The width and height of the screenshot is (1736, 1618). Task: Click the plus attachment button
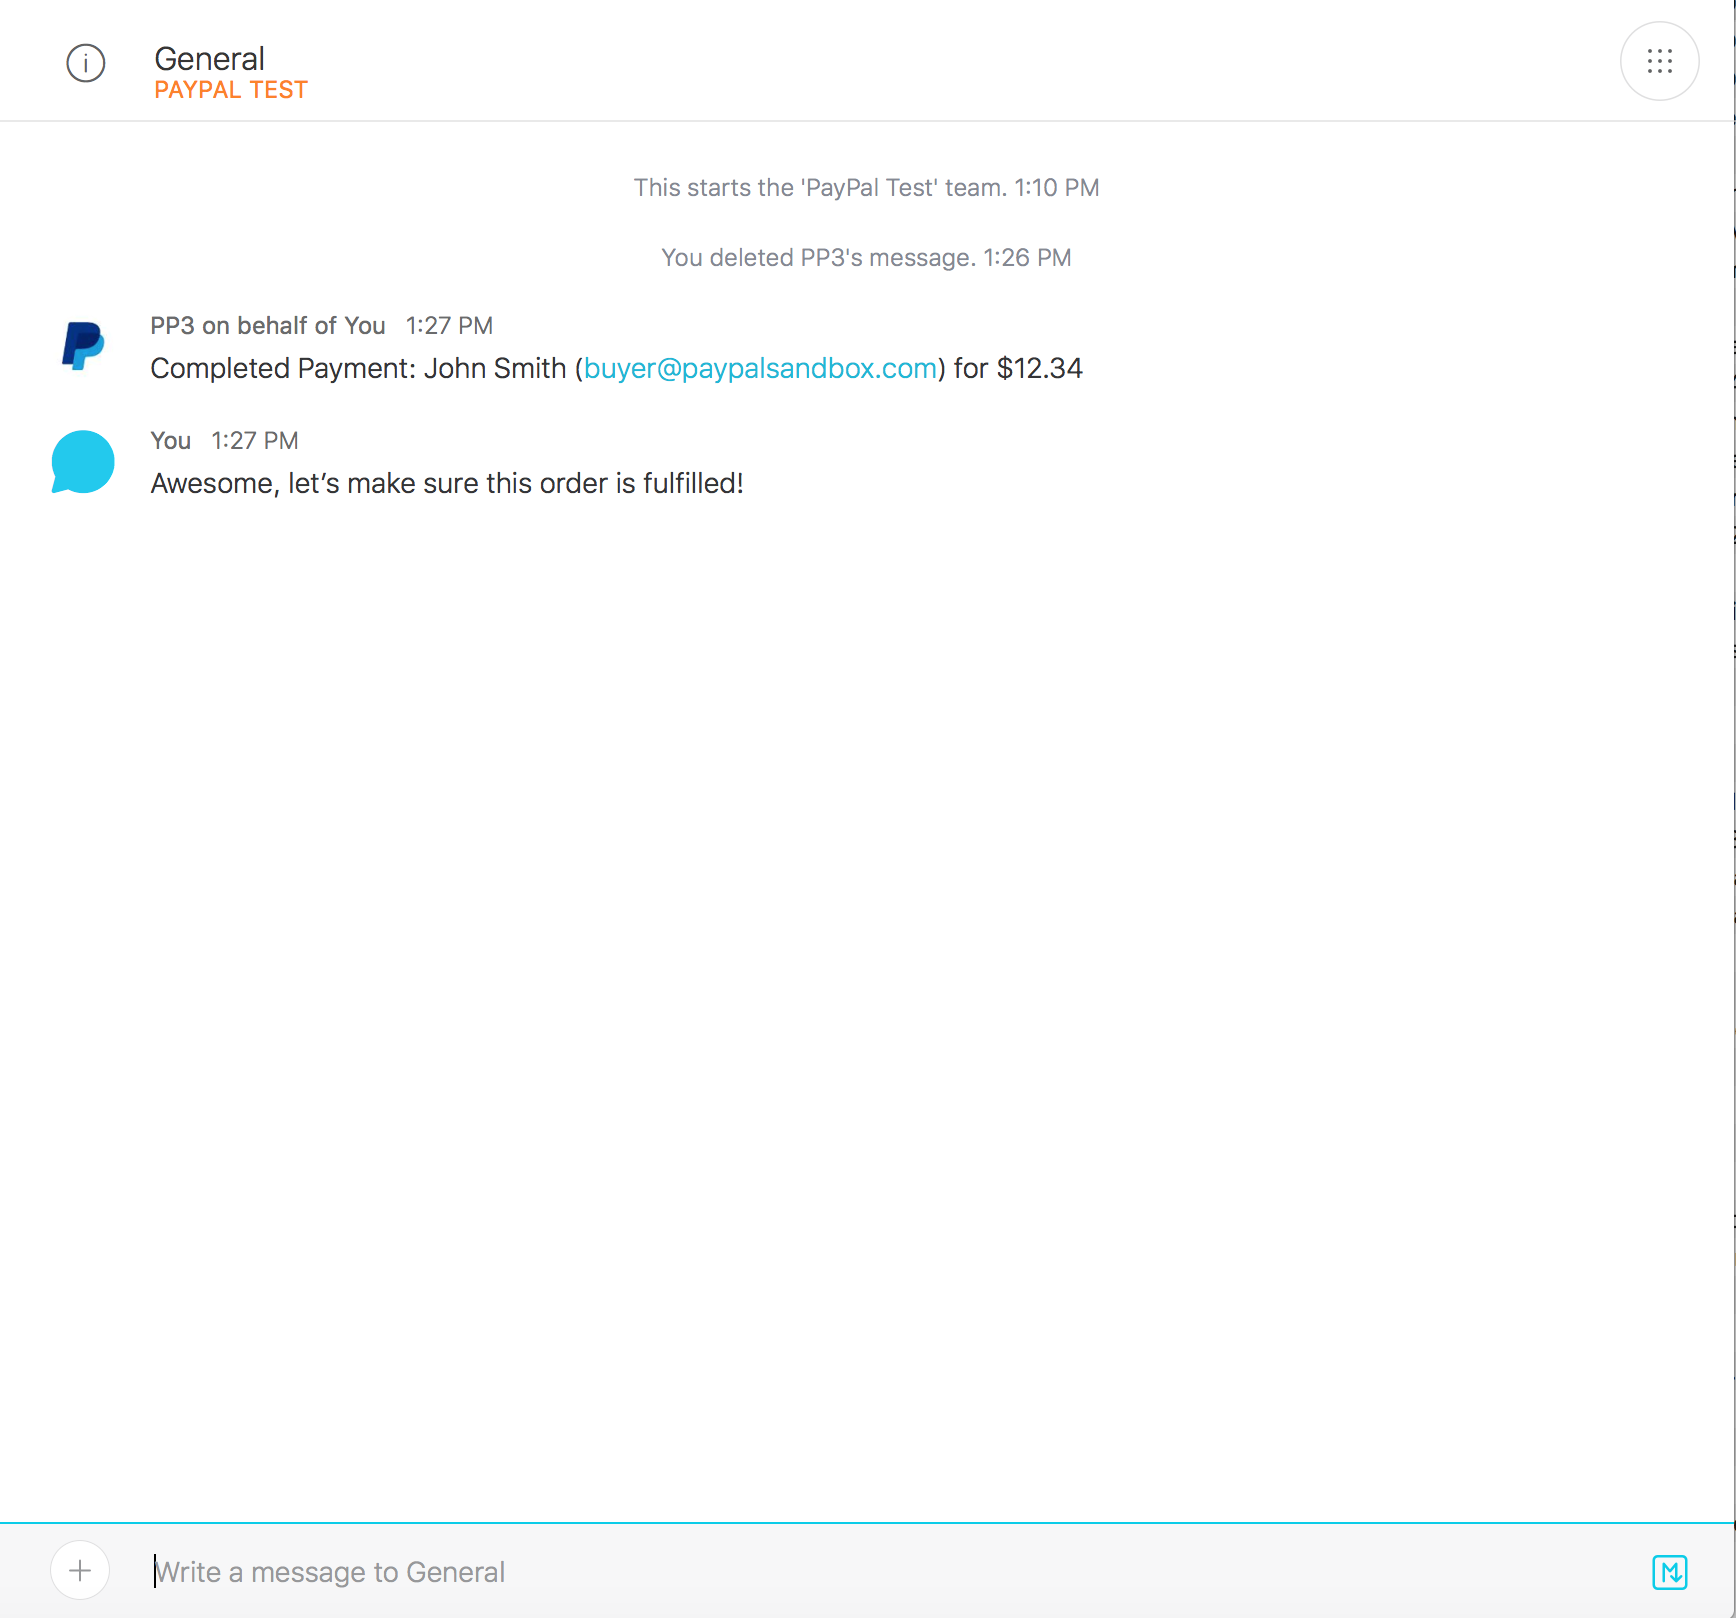80,1570
